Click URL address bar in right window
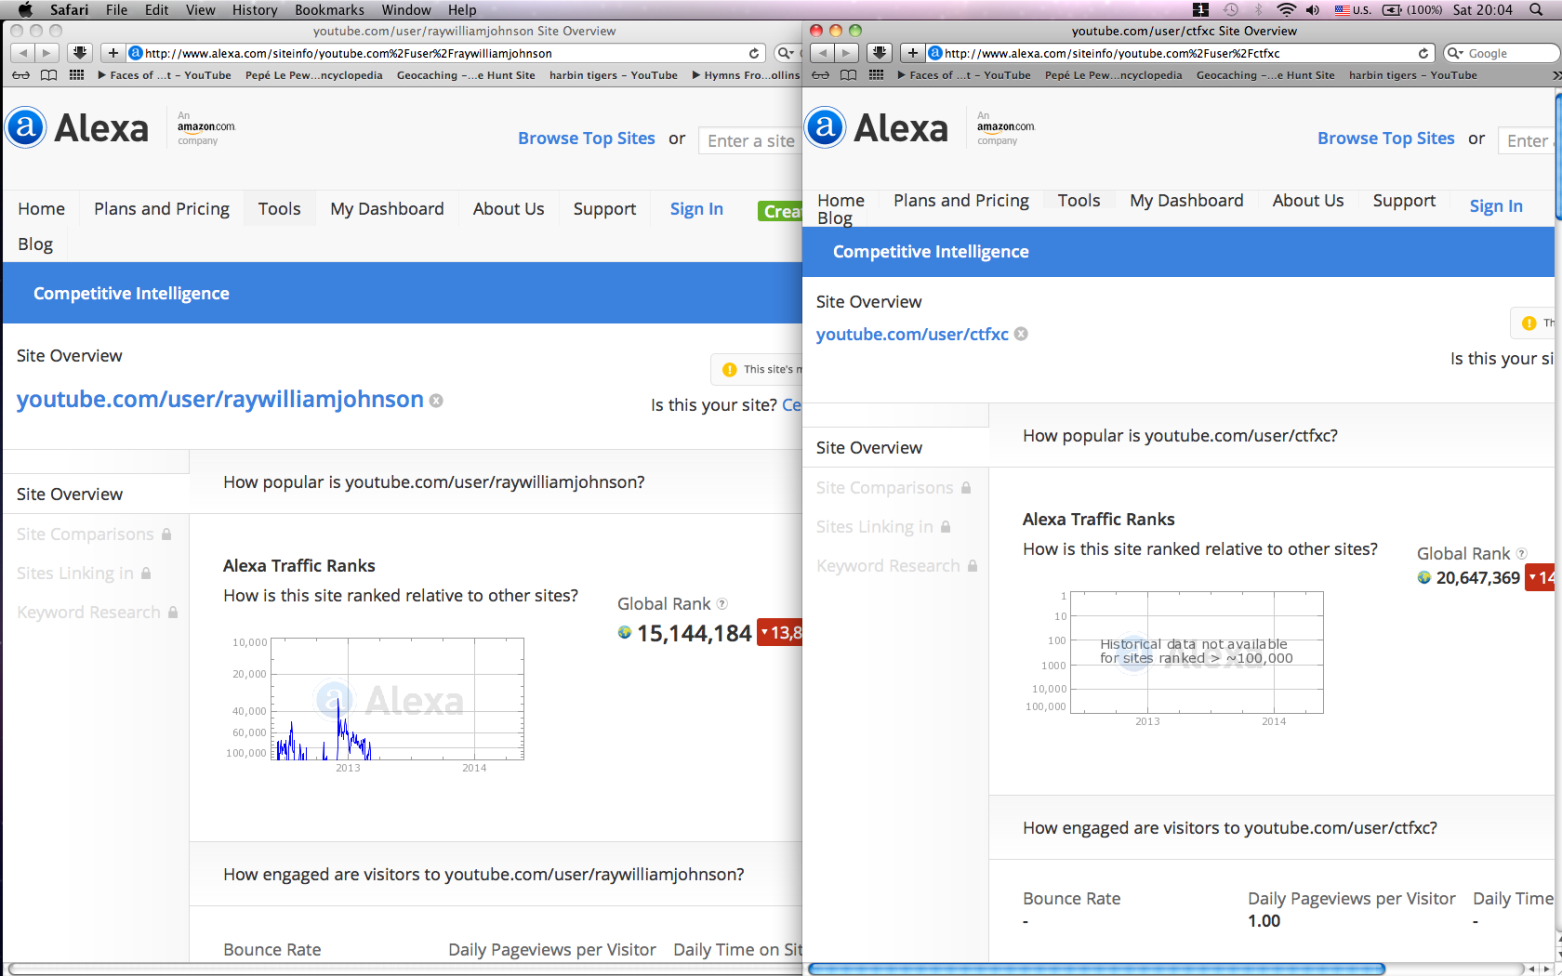 (1180, 53)
